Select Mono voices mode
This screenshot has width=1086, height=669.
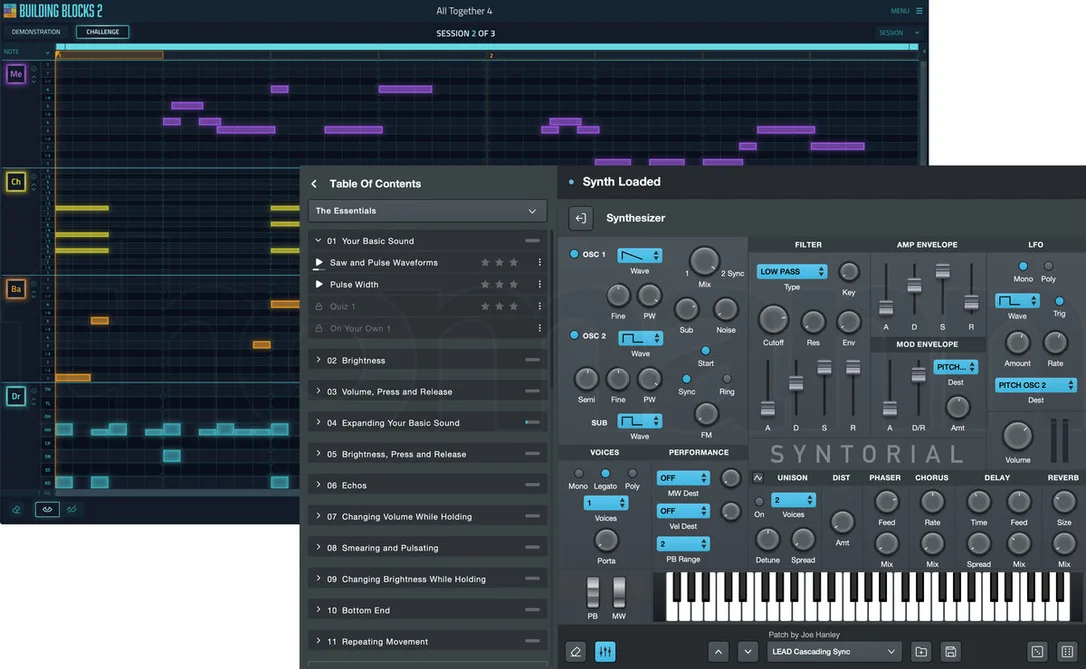578,474
